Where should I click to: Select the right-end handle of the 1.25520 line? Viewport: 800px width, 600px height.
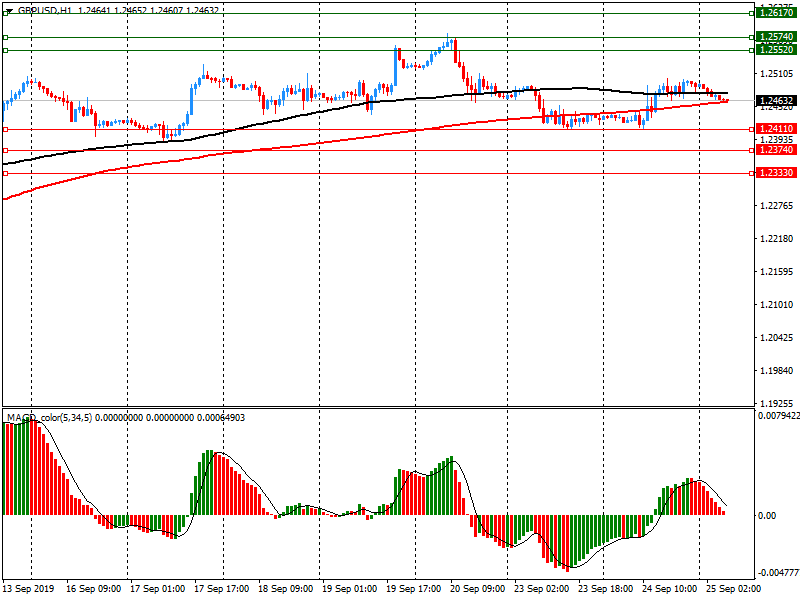coord(752,51)
